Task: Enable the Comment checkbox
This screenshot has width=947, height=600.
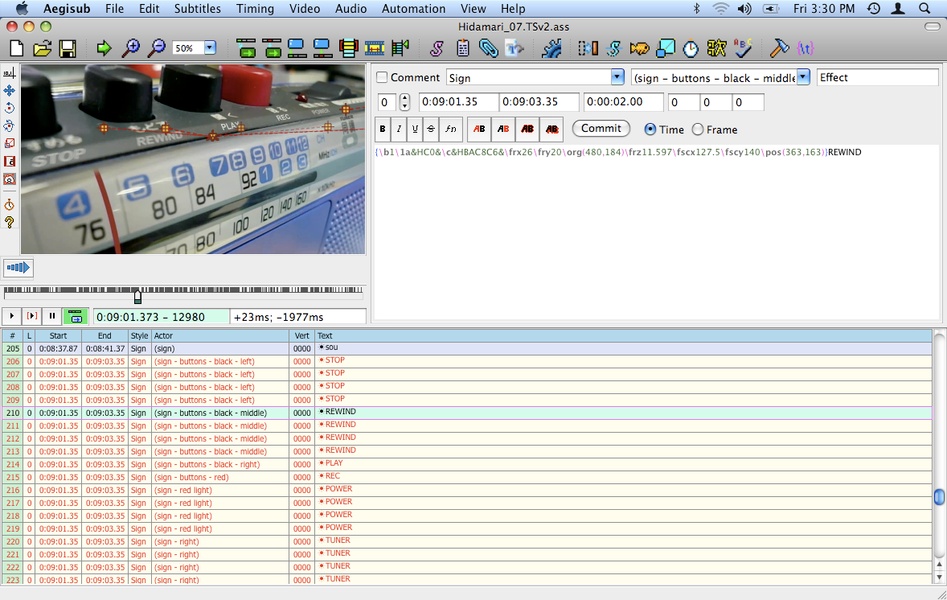Action: tap(382, 78)
